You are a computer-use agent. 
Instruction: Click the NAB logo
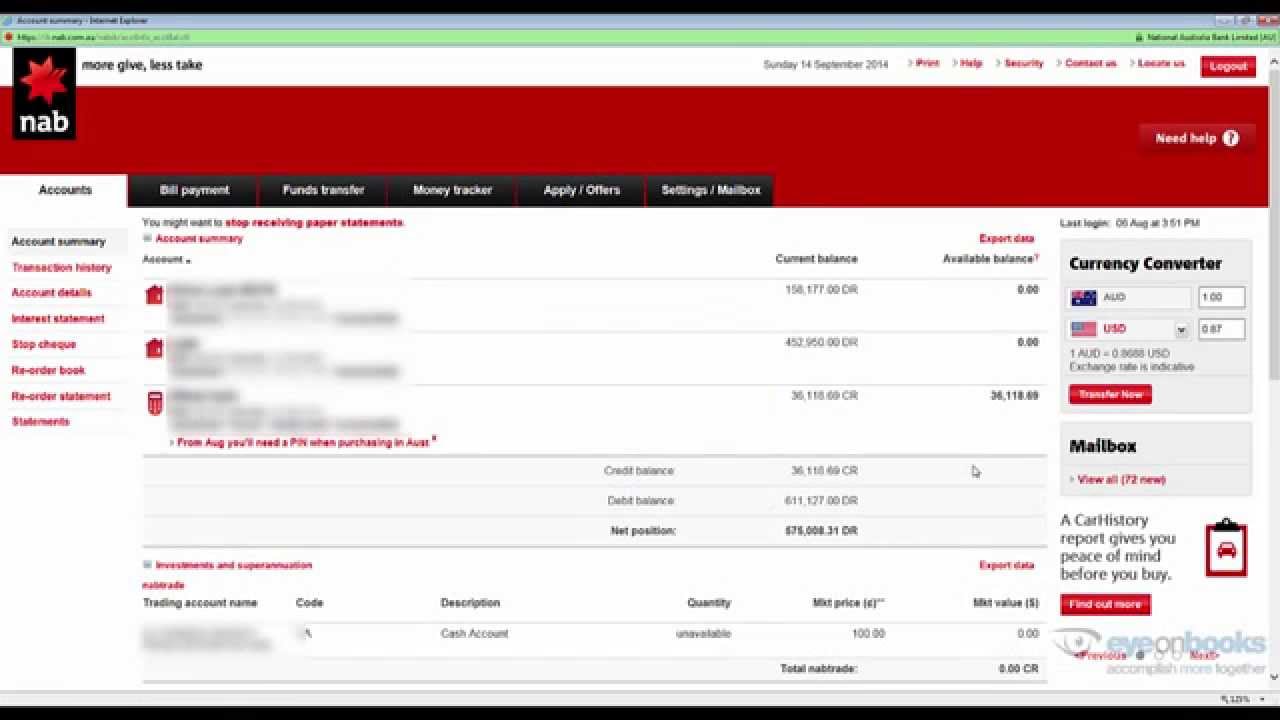click(x=44, y=93)
